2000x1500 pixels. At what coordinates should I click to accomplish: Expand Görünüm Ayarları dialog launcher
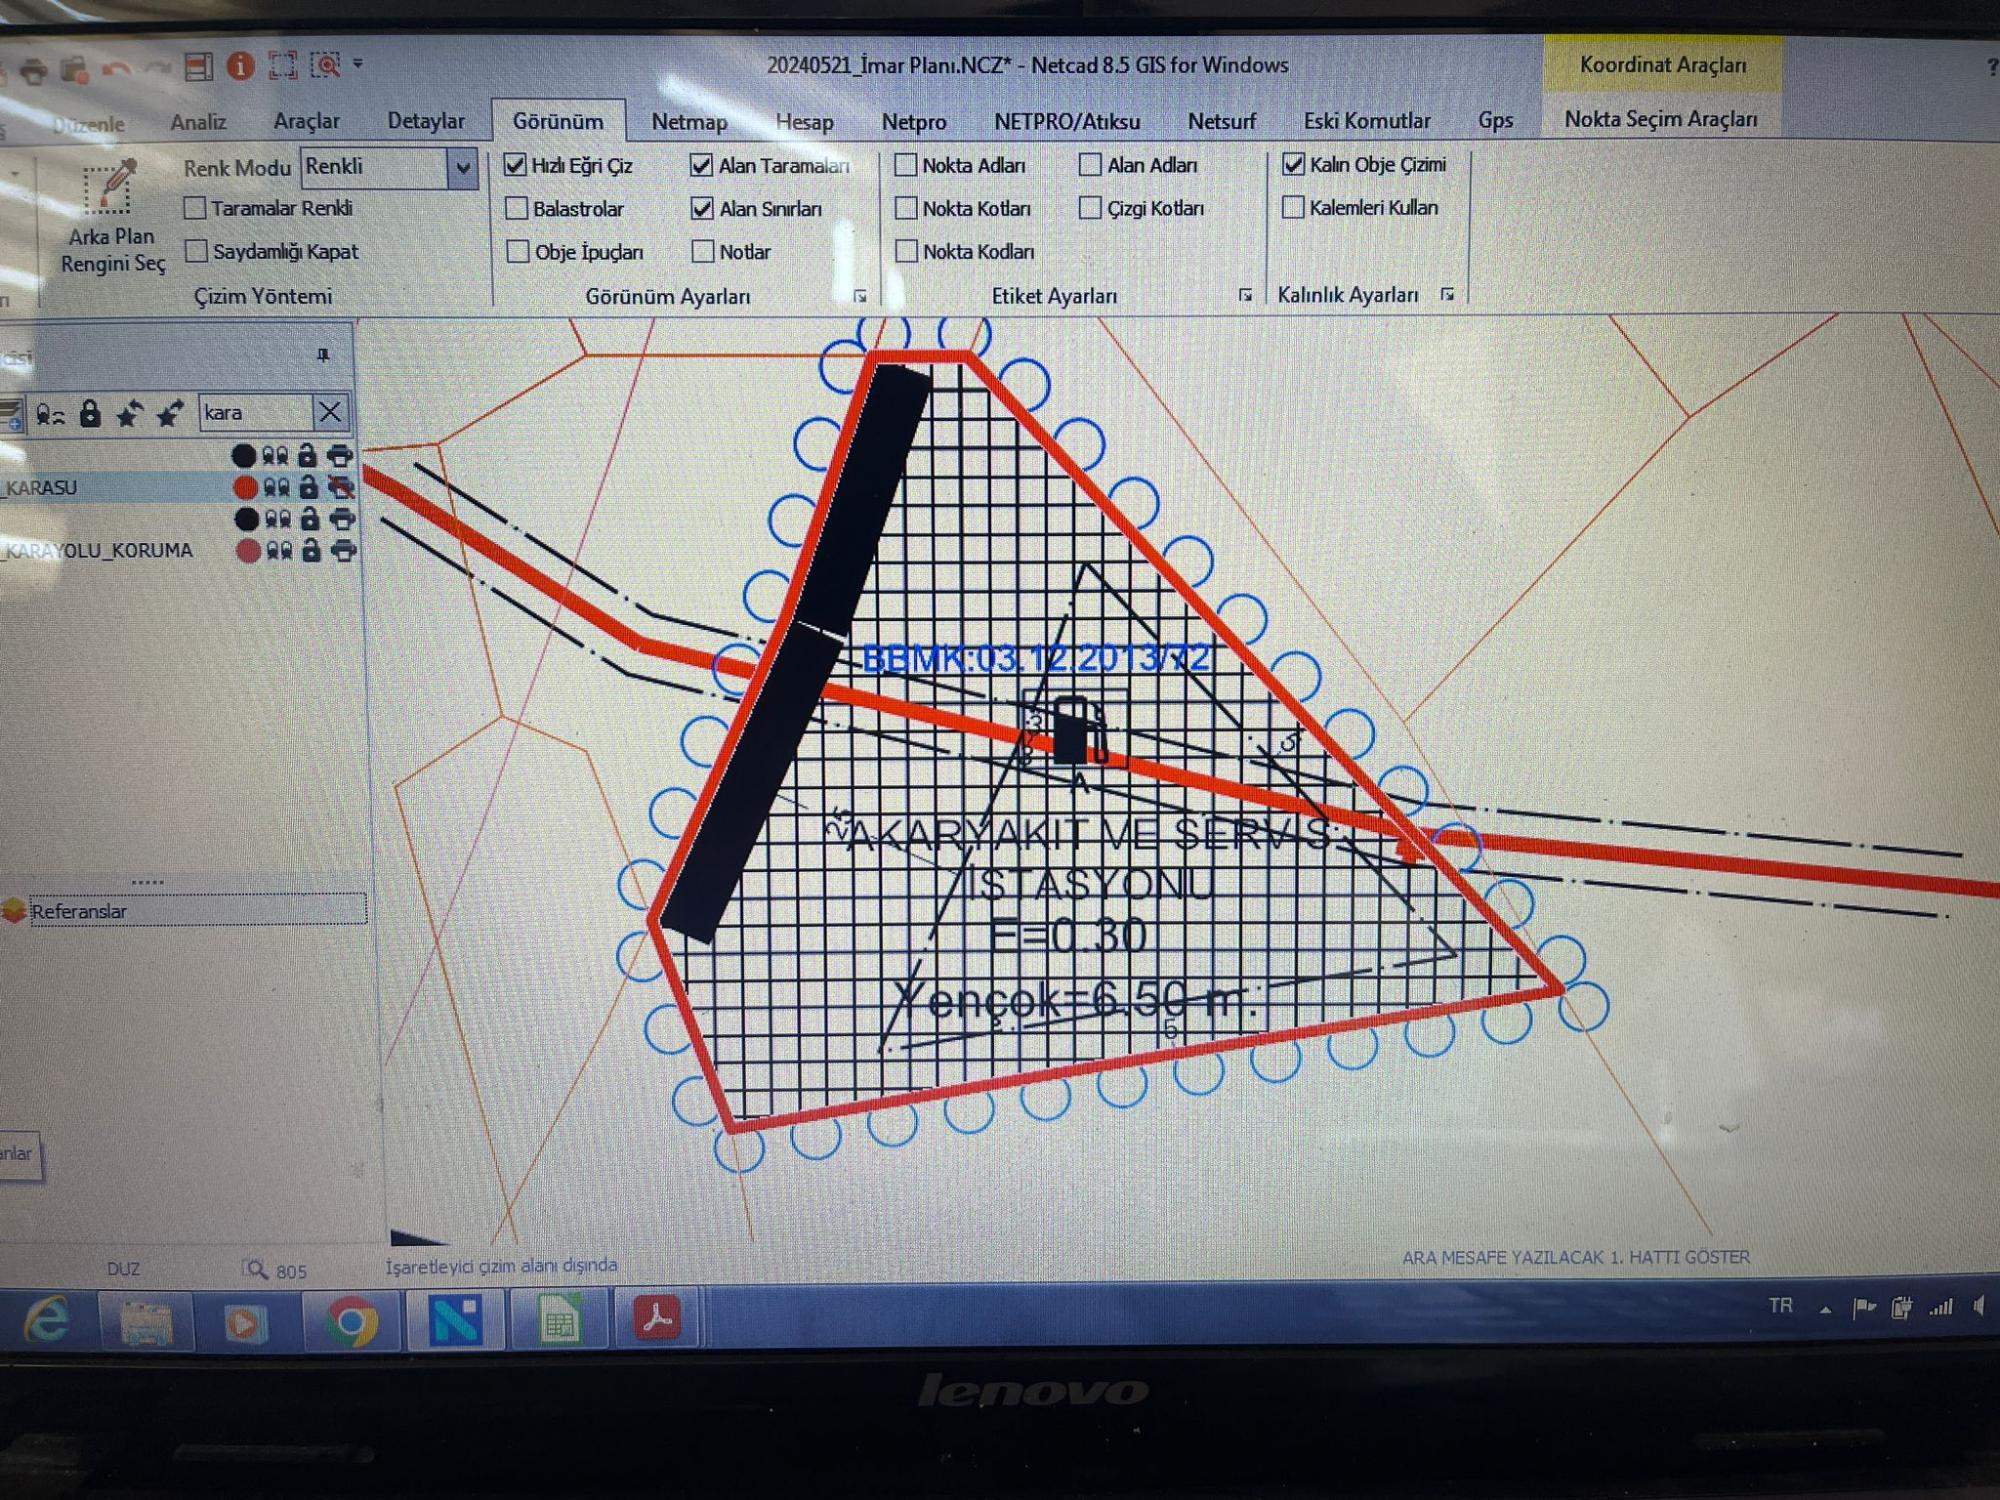point(860,297)
